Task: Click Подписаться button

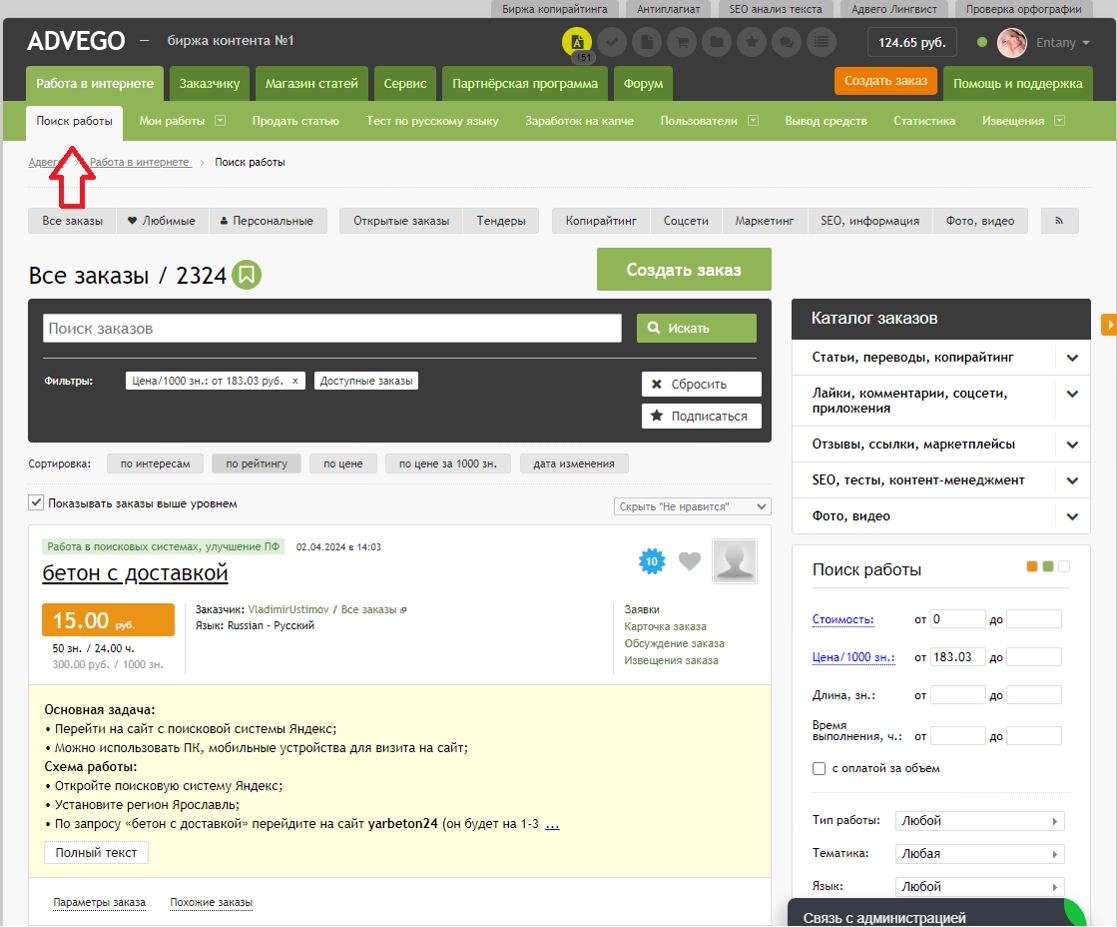Action: pos(702,416)
